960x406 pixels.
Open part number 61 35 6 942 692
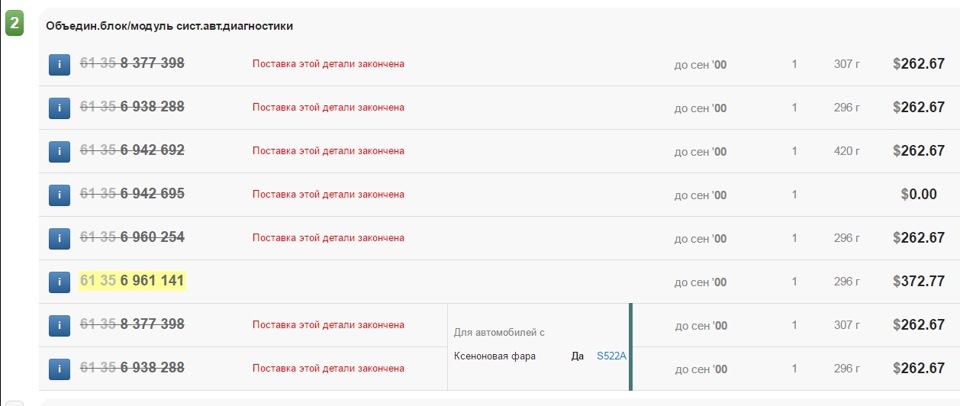click(x=132, y=150)
